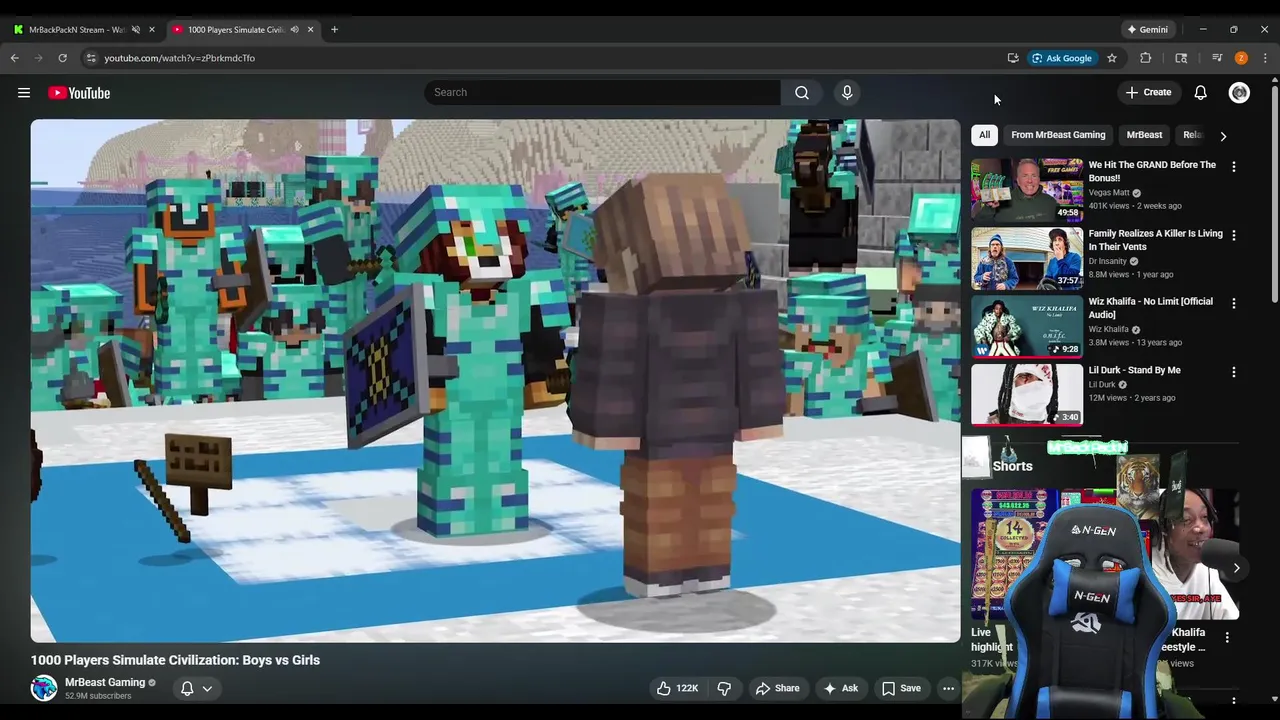Click the Share button
Viewport: 1280px width, 720px height.
[x=777, y=688]
